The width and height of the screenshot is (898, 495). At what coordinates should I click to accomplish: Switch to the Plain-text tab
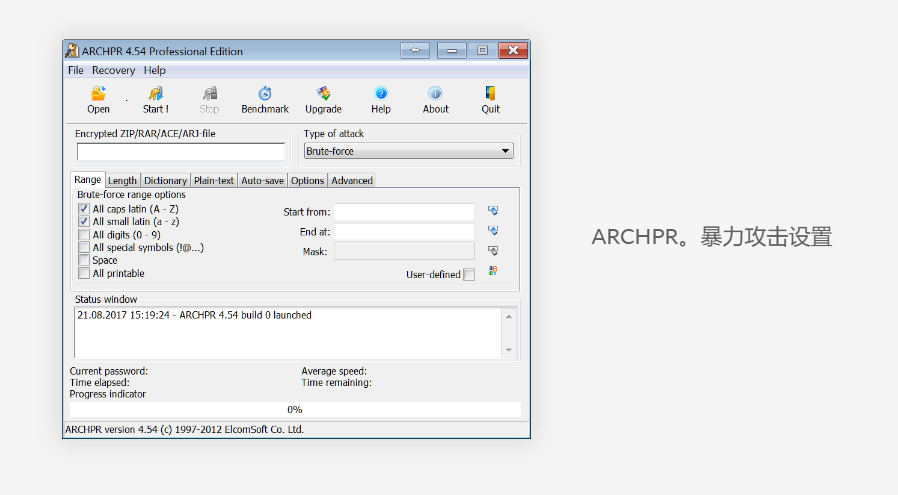pos(214,180)
